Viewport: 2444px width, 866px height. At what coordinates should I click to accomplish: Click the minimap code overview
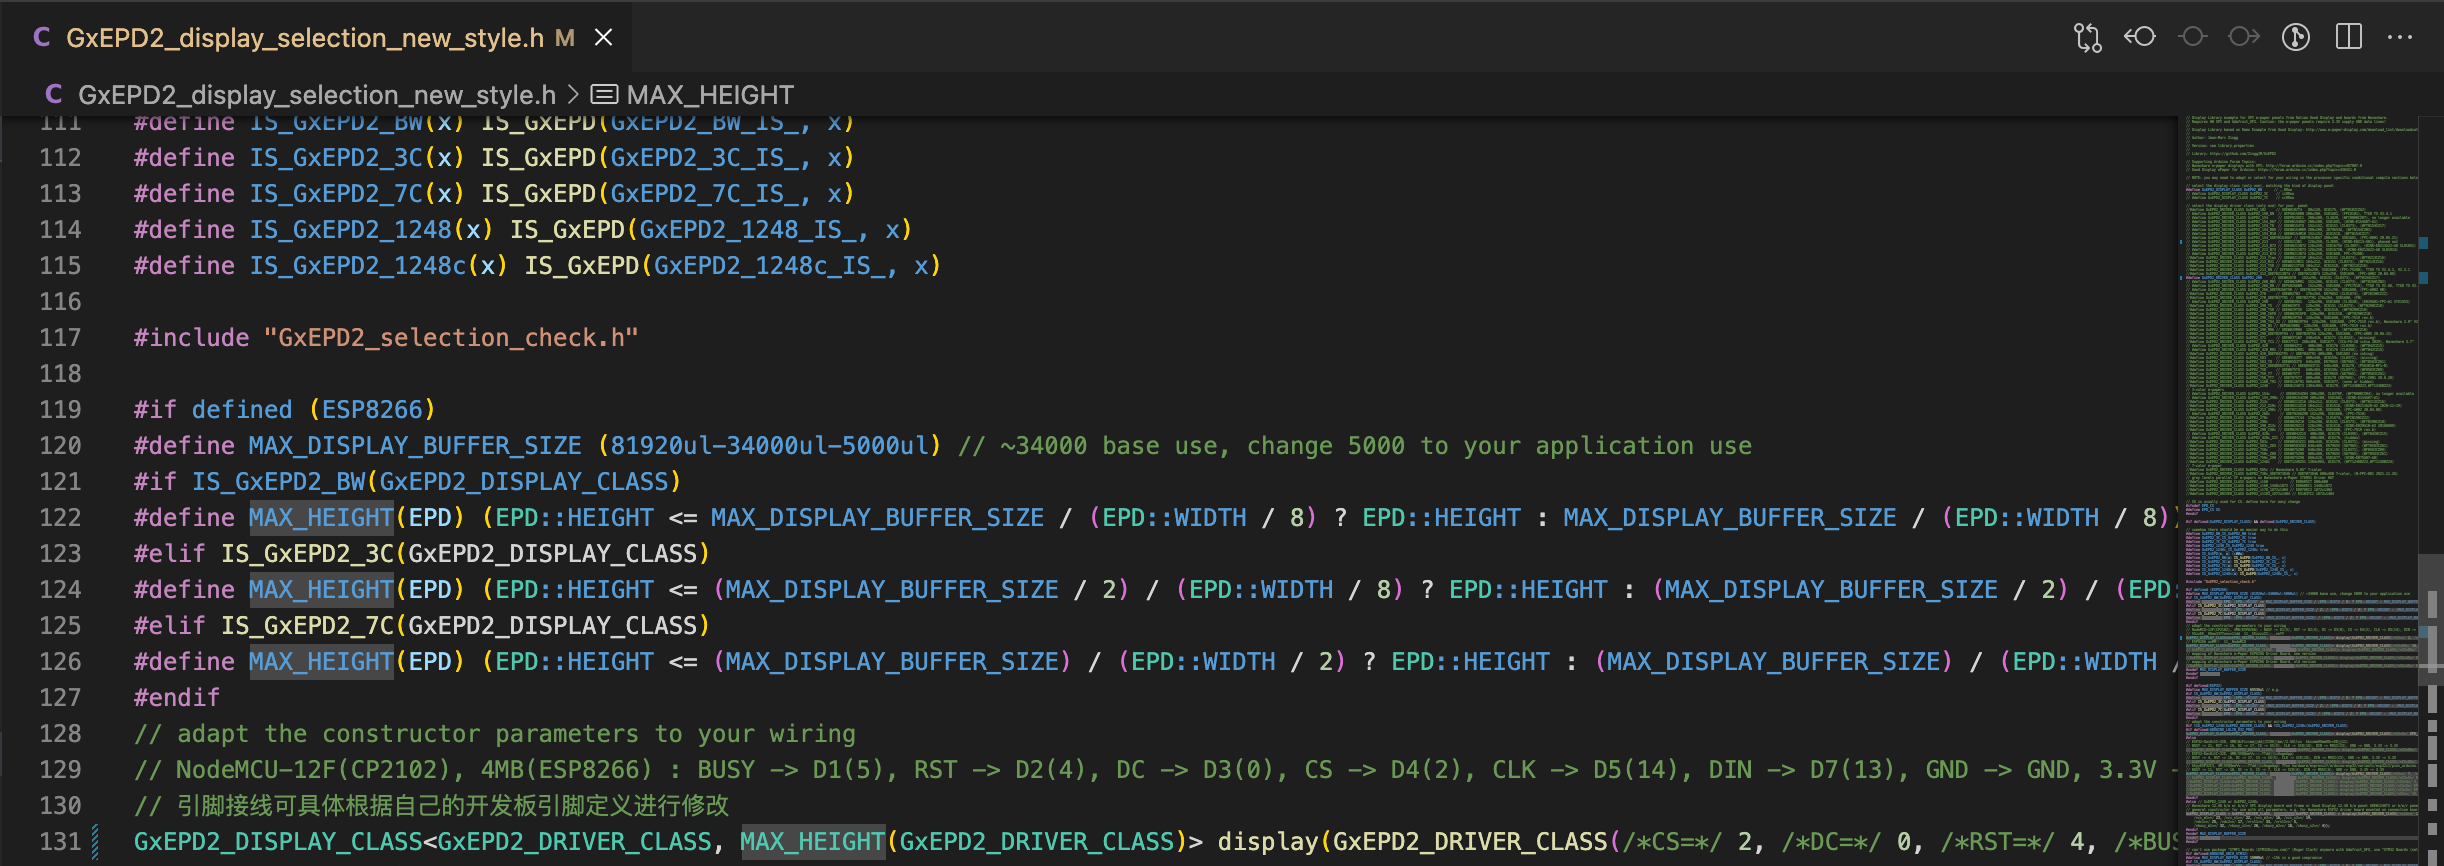(x=2298, y=490)
